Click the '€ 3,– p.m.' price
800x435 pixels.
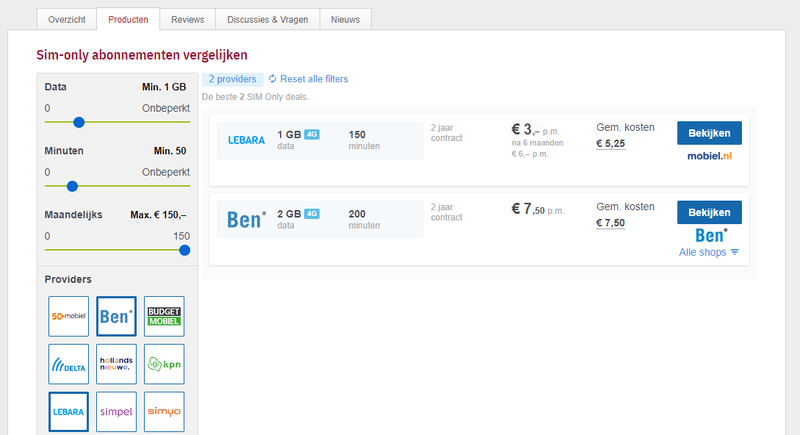[x=535, y=130]
